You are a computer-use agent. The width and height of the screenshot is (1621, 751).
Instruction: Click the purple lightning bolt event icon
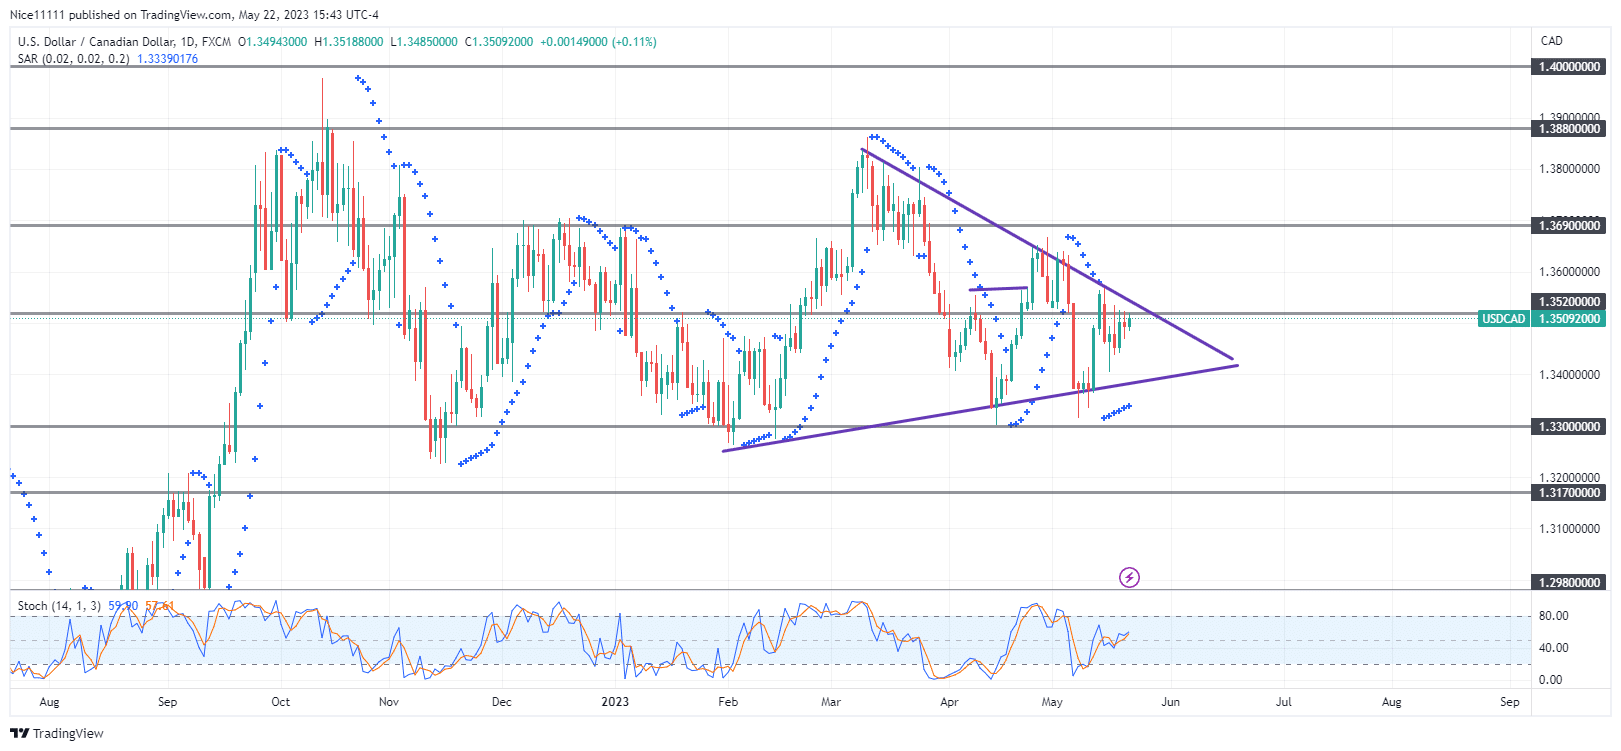1129,577
